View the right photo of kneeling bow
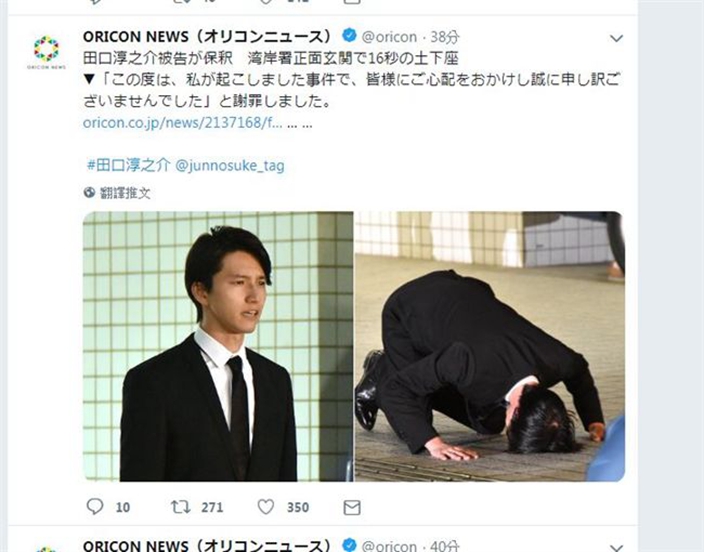 489,346
